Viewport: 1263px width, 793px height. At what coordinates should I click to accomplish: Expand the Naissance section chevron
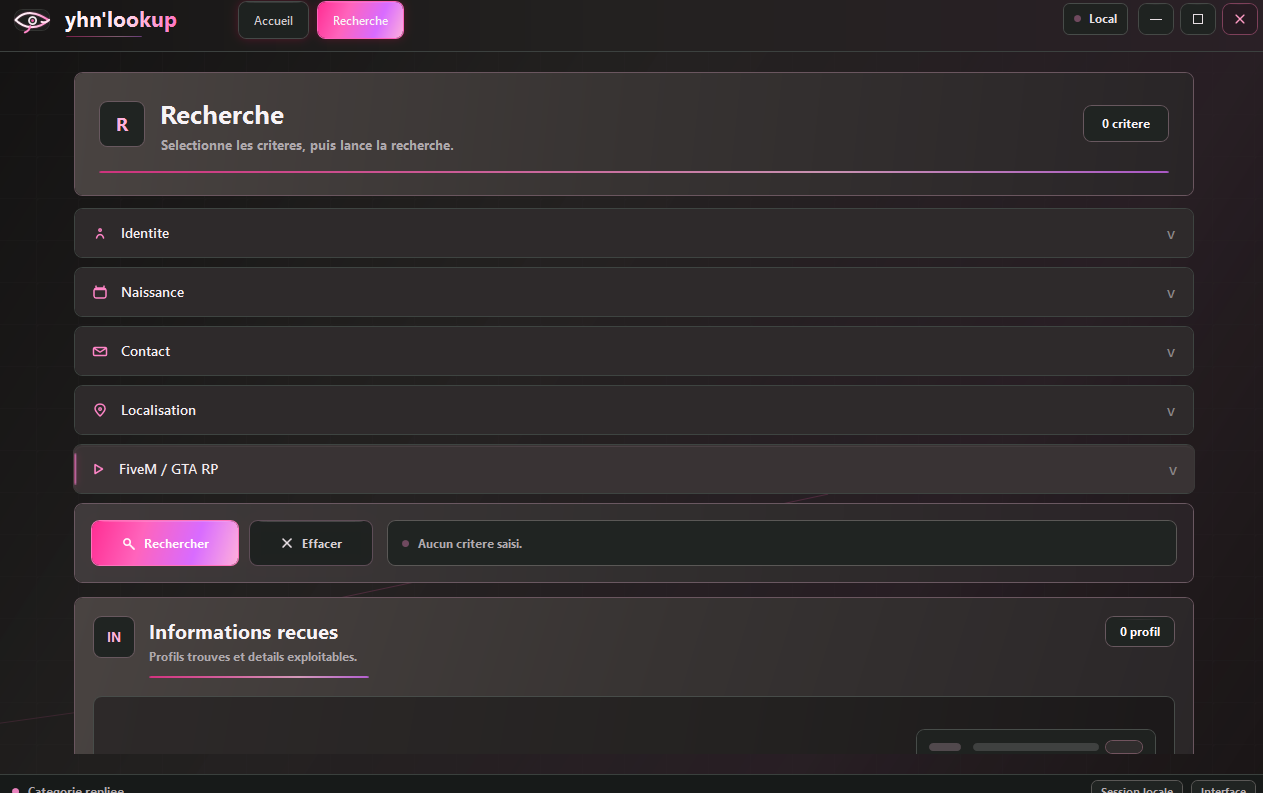click(1171, 294)
